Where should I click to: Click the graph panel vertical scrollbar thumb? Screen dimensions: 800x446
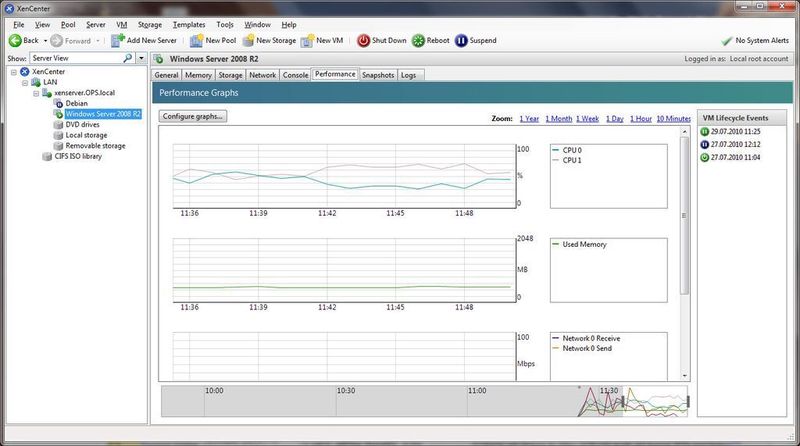pyautogui.click(x=685, y=215)
